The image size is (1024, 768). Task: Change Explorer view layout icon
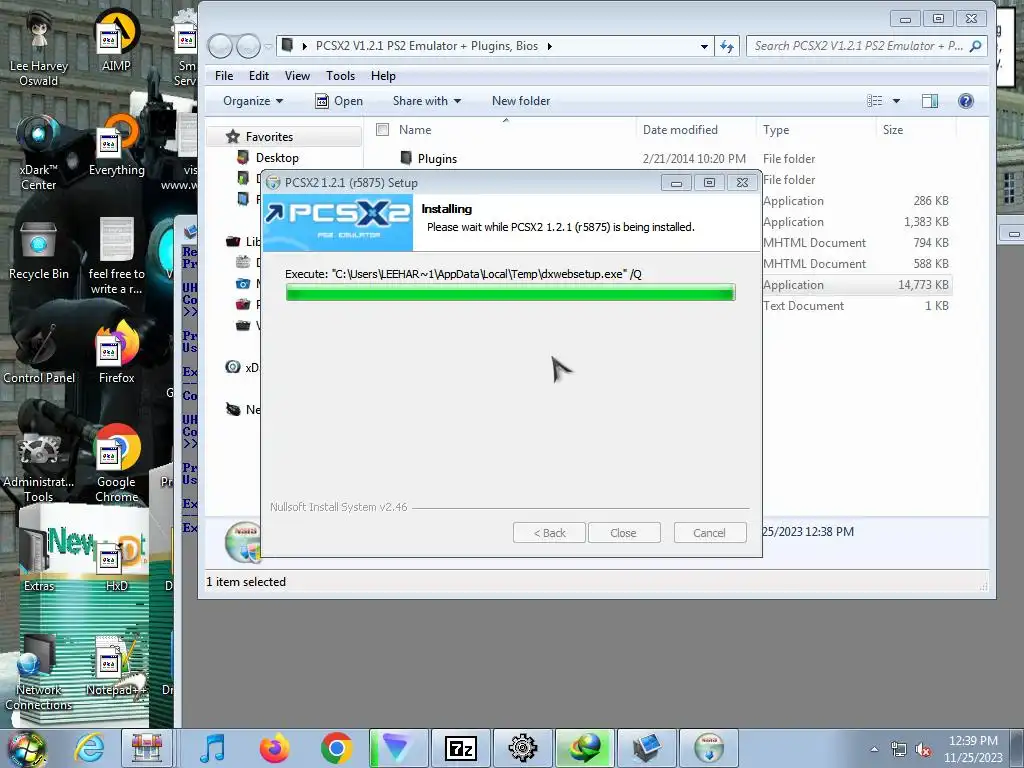874,101
